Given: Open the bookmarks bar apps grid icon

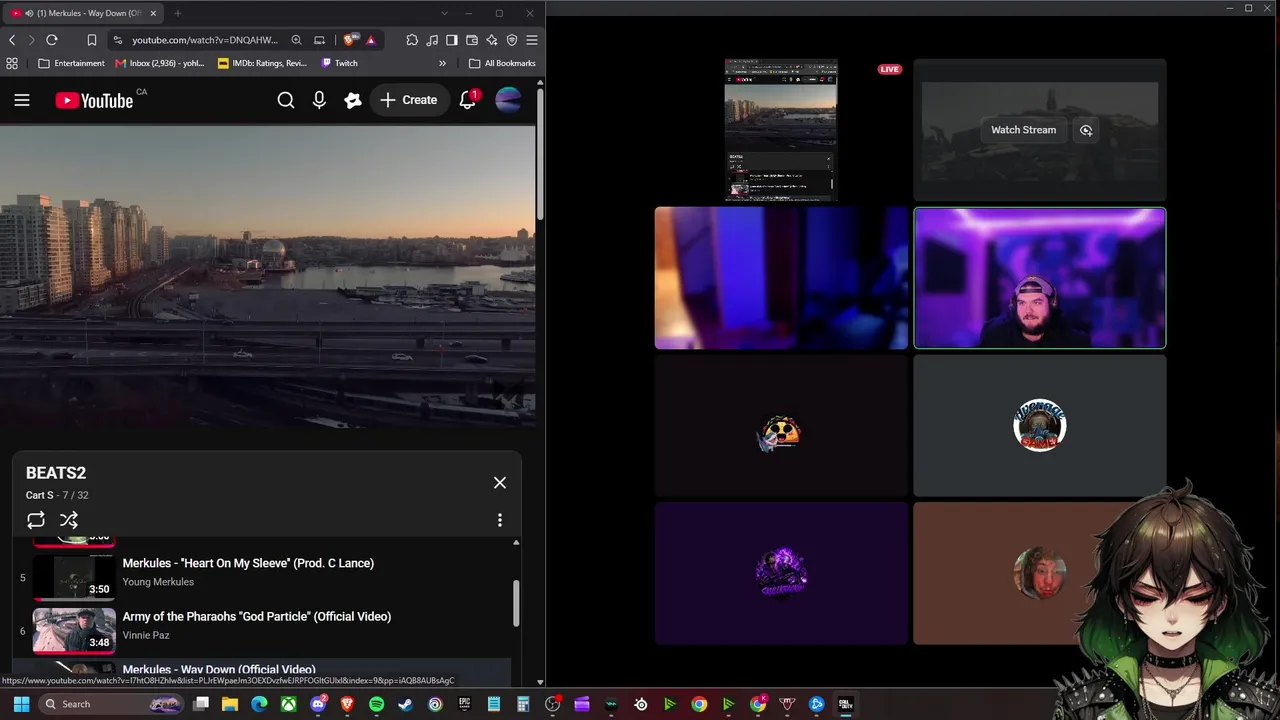Looking at the screenshot, I should [12, 63].
